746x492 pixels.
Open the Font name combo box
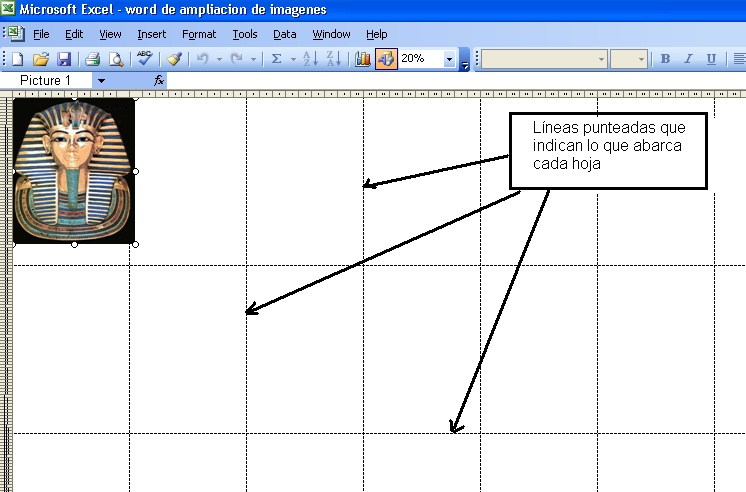544,59
